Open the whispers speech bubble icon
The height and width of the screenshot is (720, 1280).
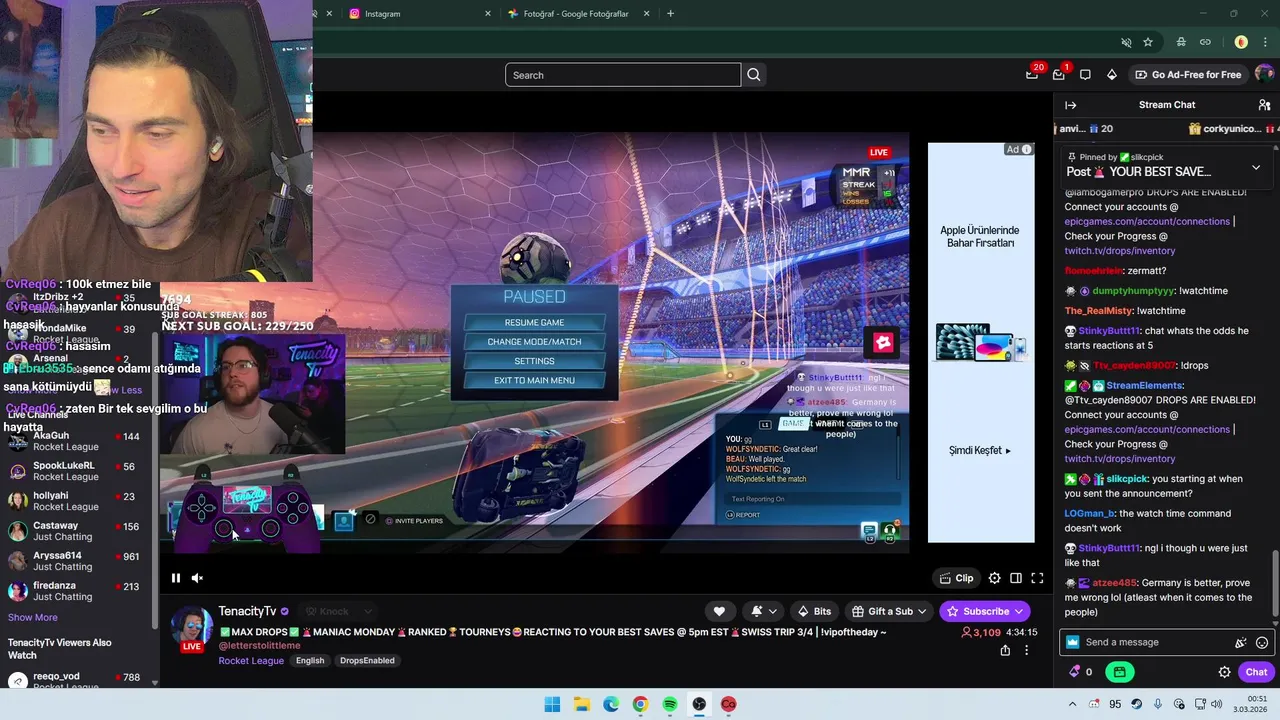pyautogui.click(x=1085, y=75)
